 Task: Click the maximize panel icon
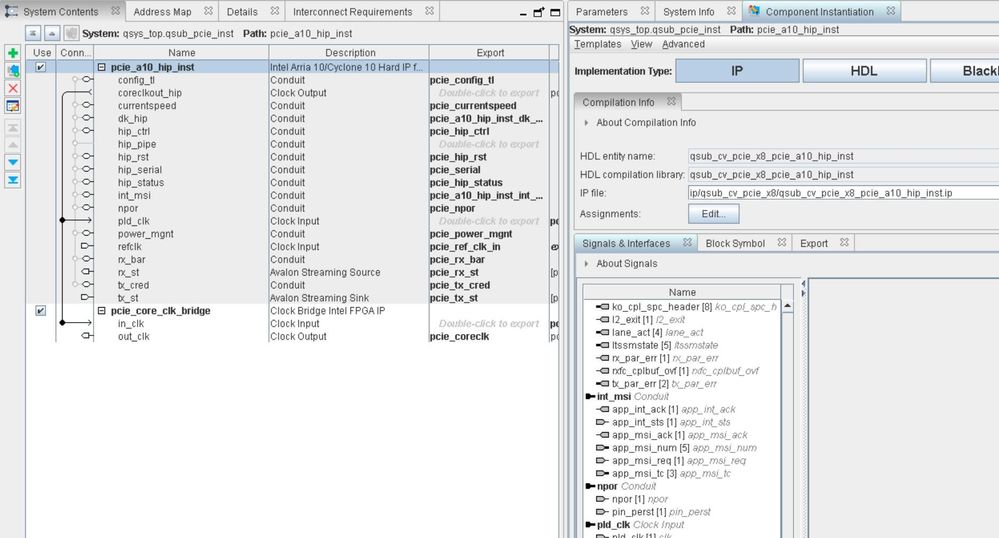[555, 12]
